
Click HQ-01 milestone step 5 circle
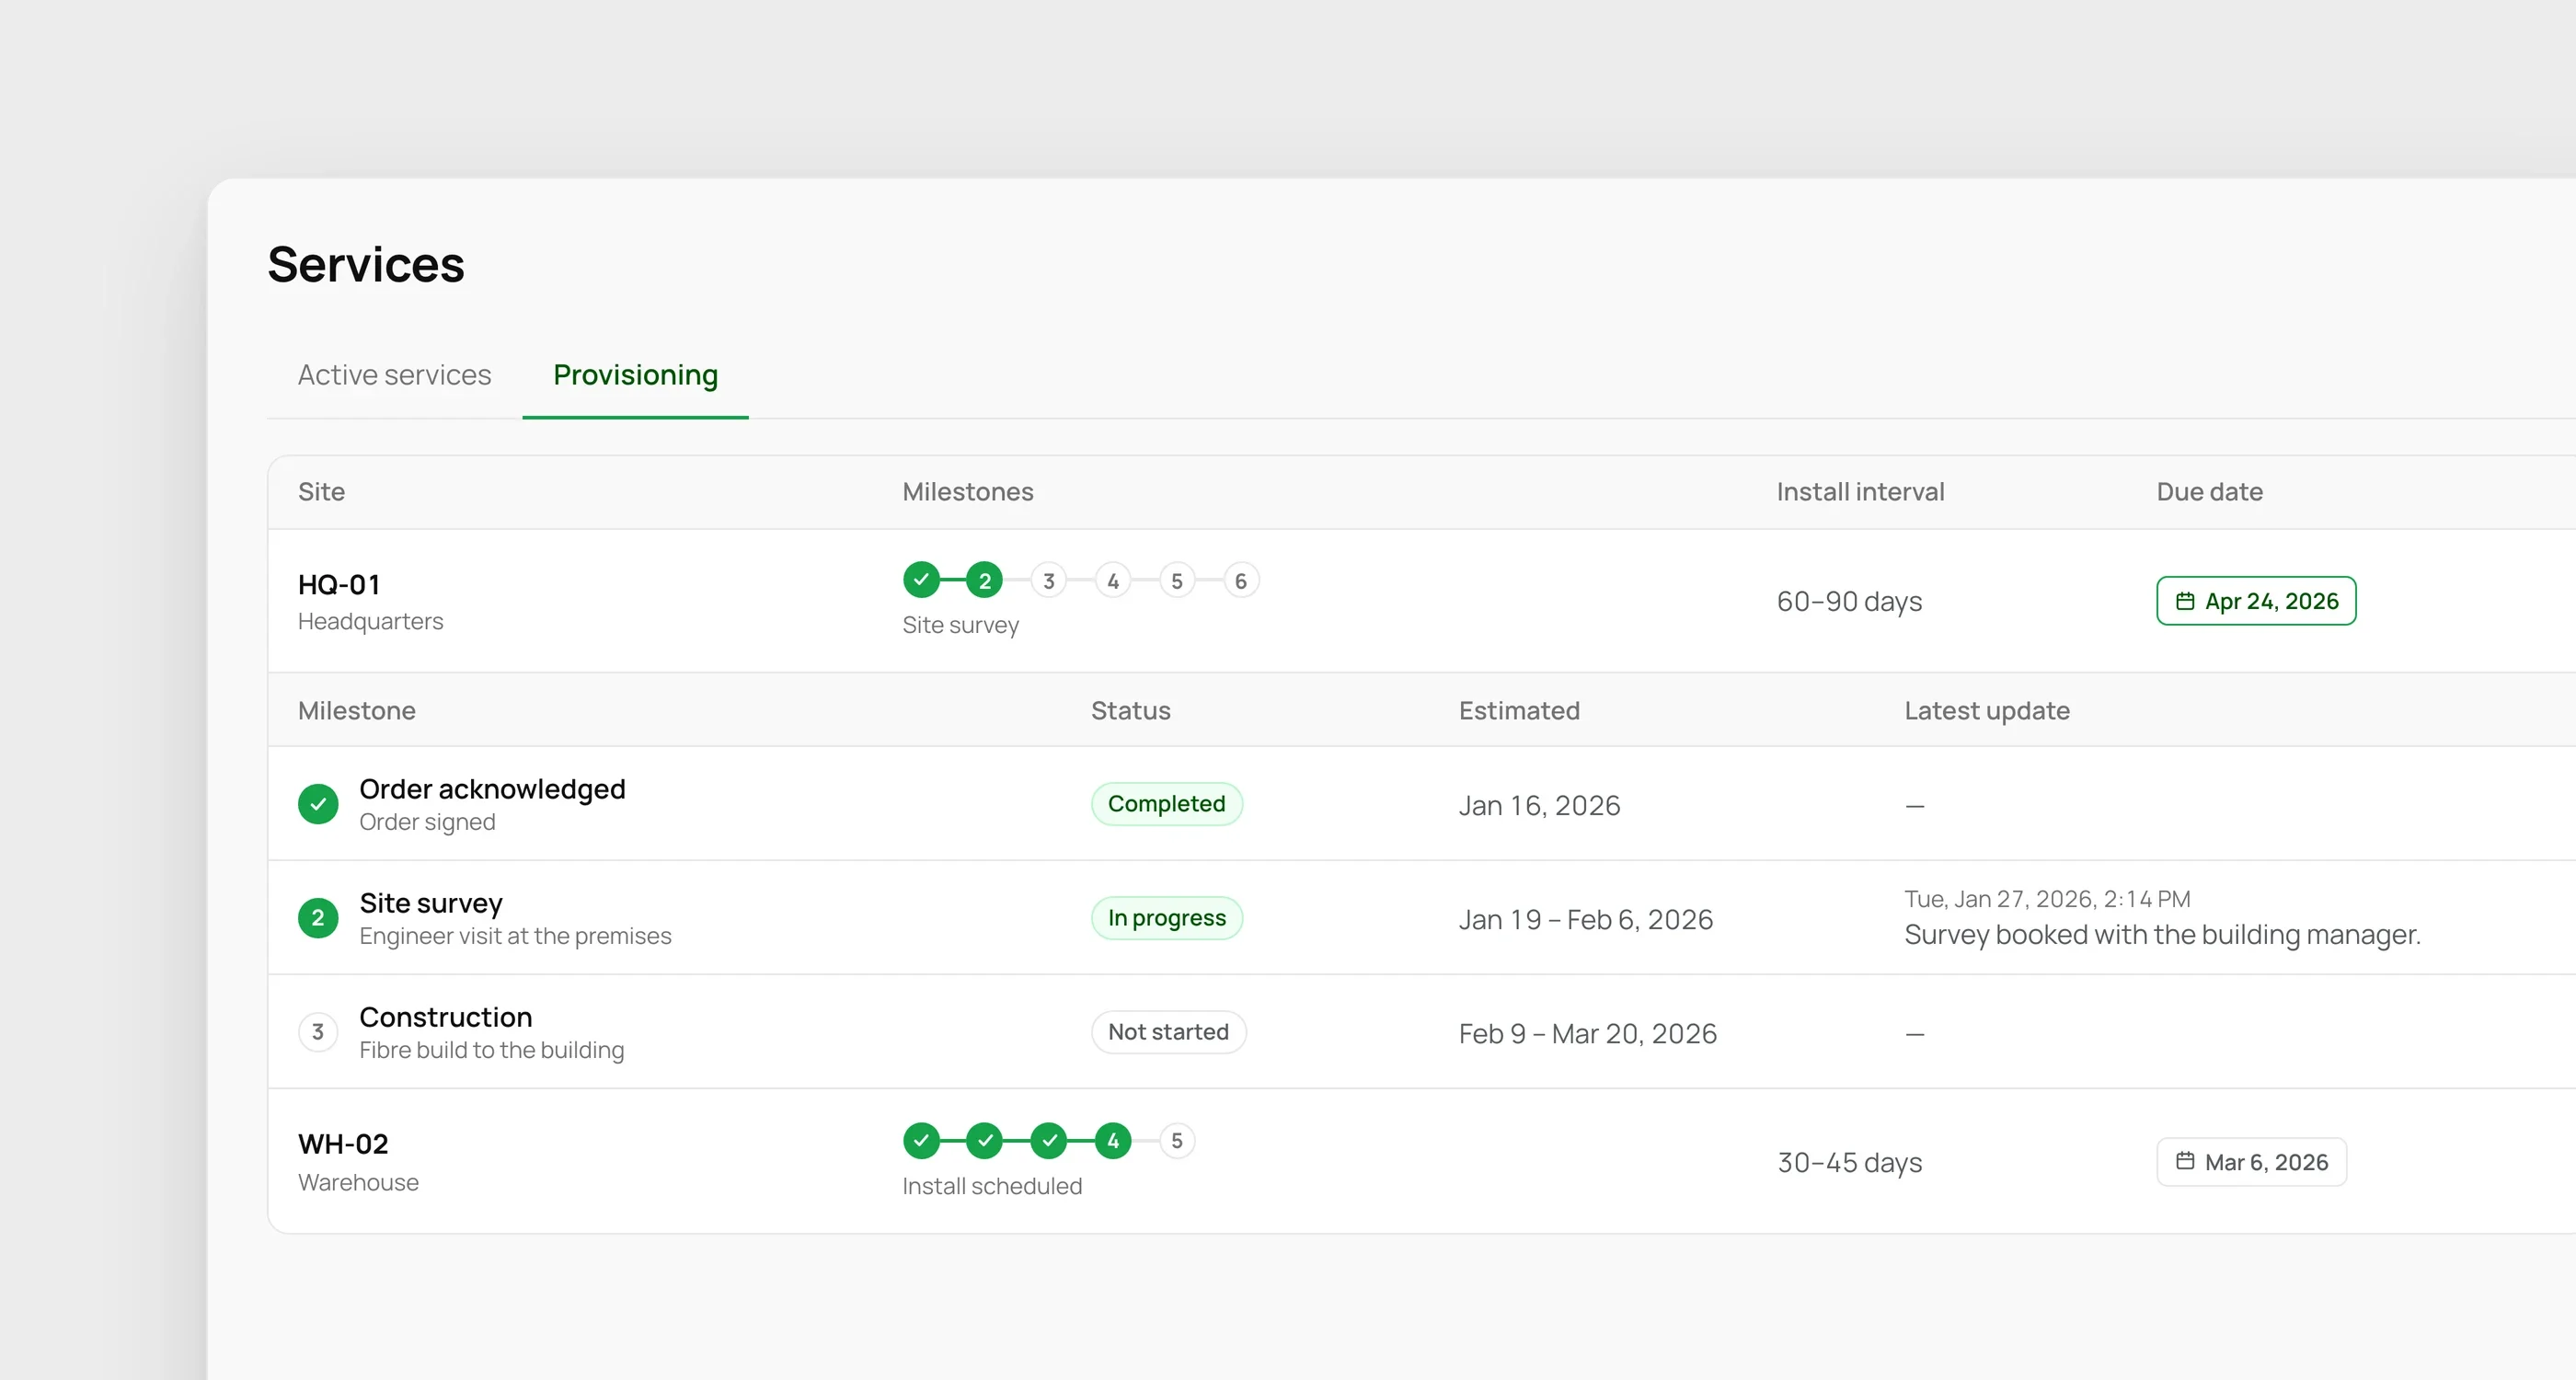pos(1177,580)
